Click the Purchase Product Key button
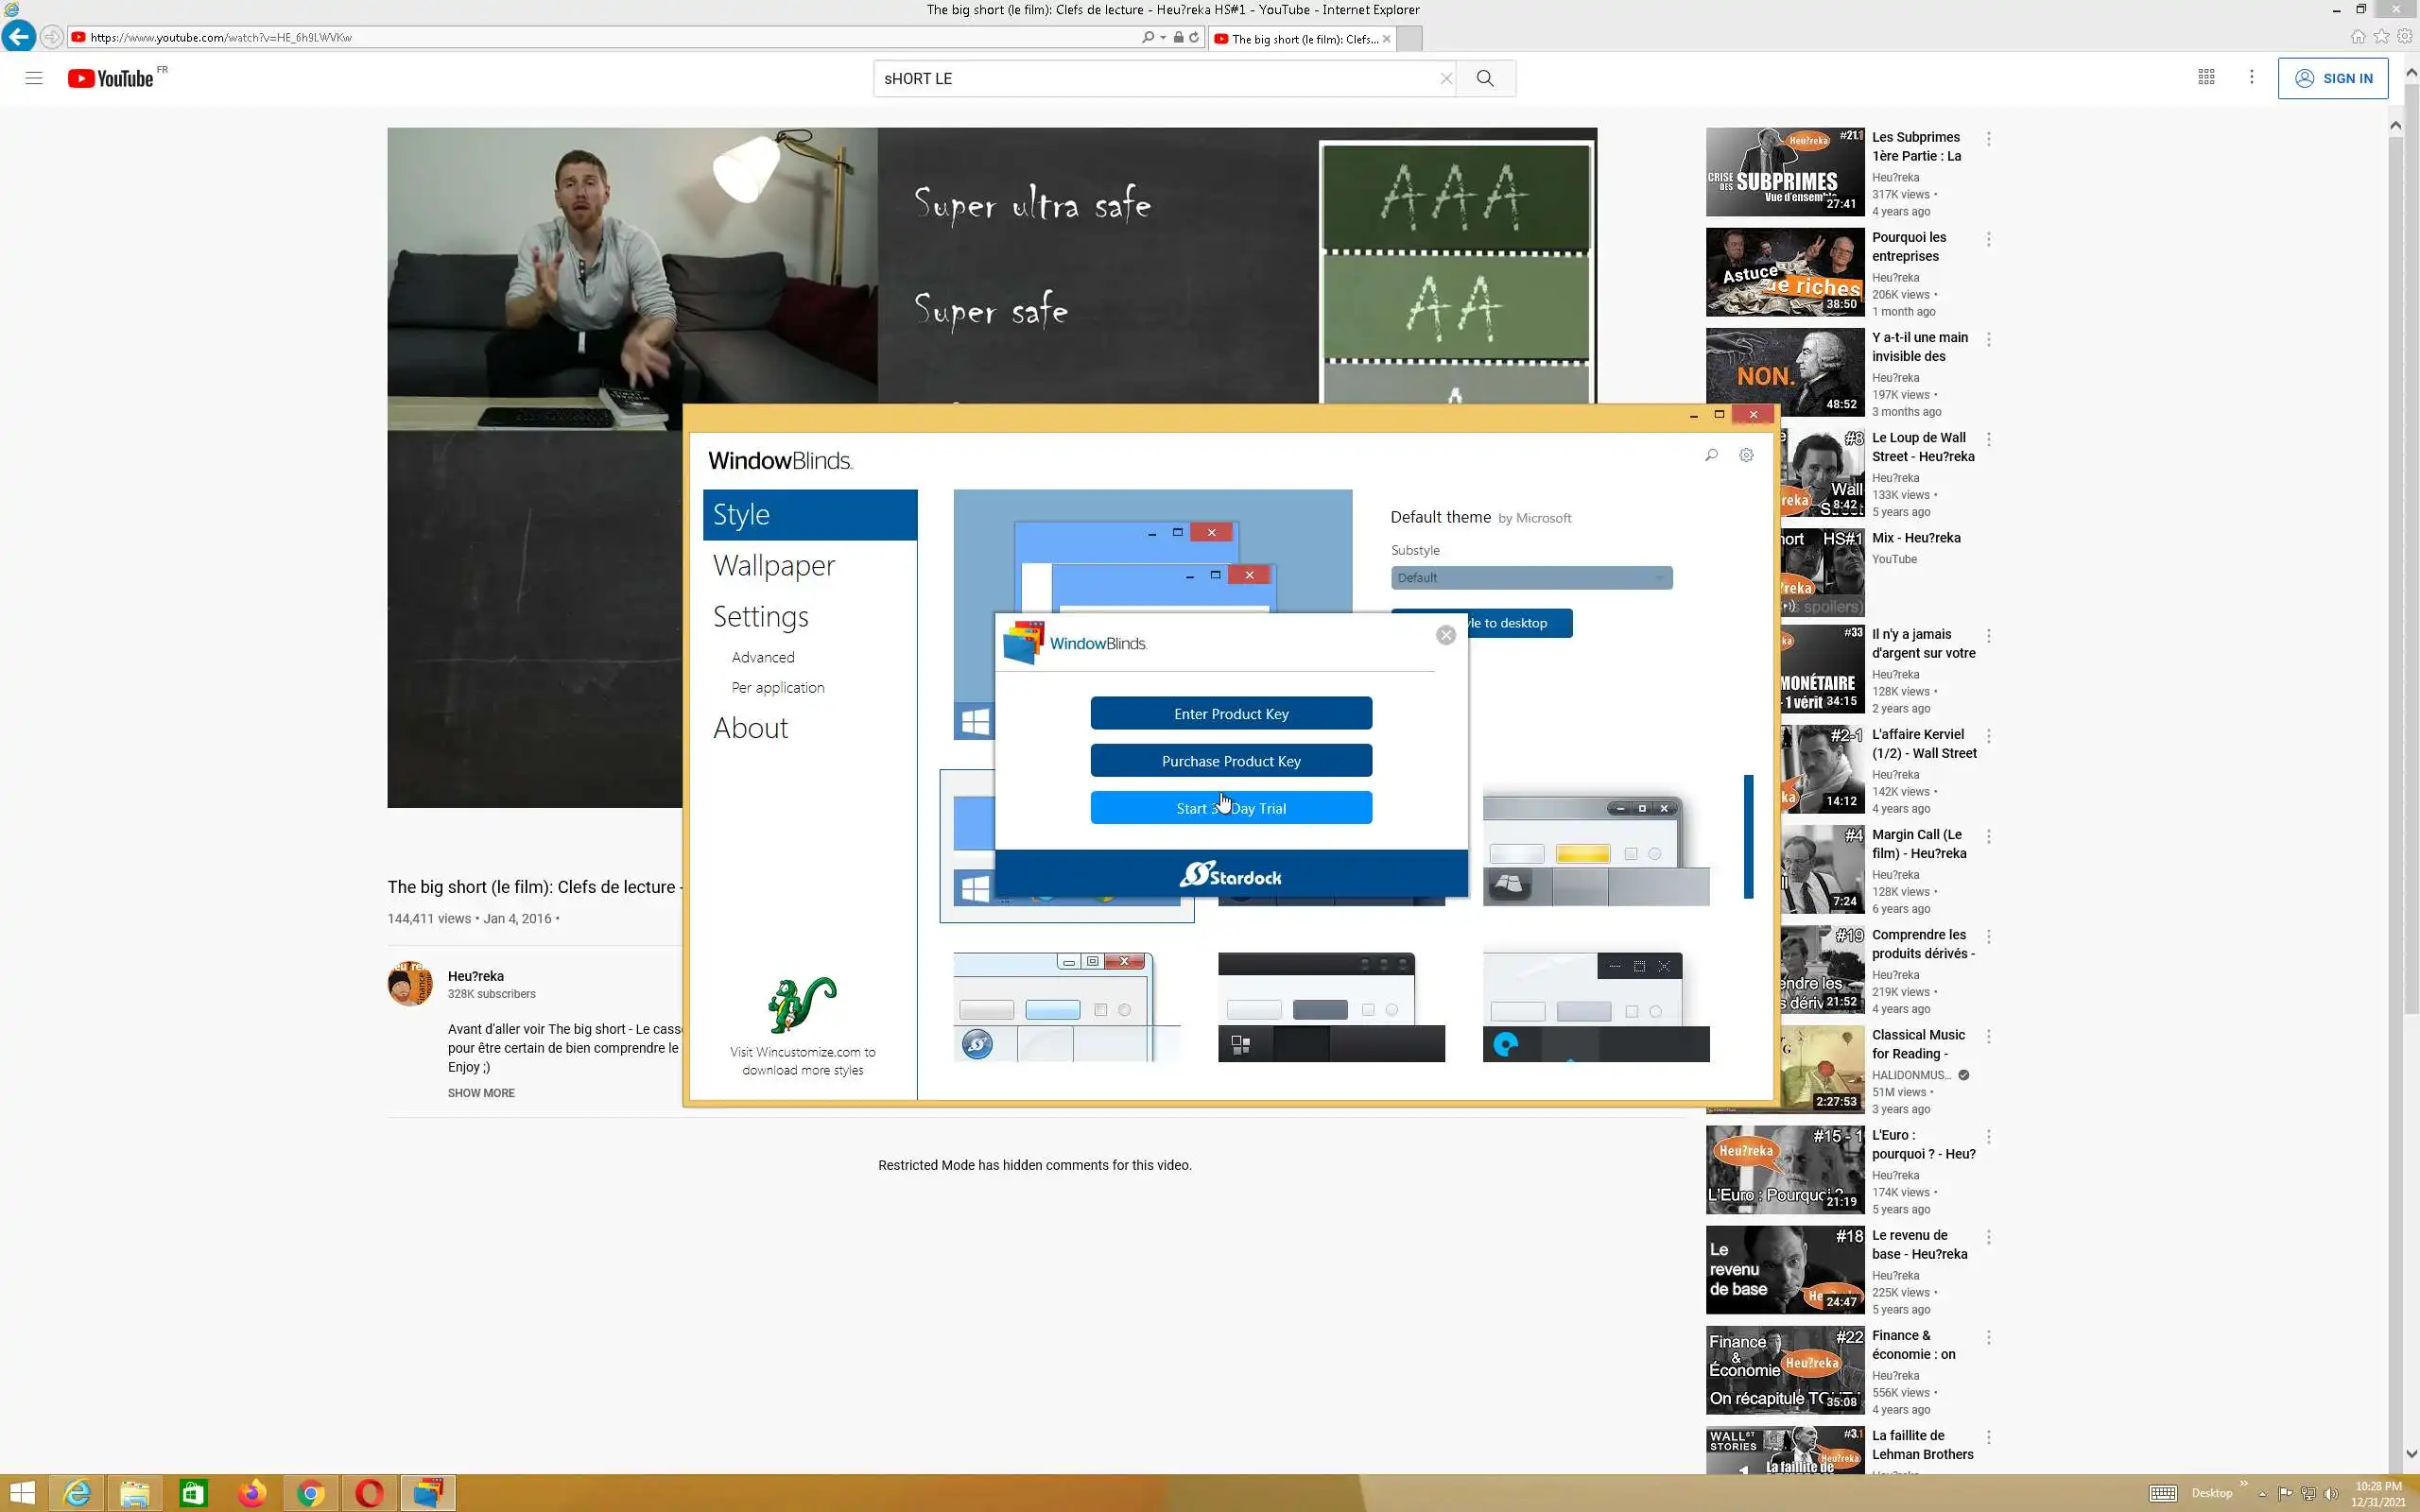This screenshot has height=1512, width=2420. pyautogui.click(x=1230, y=761)
